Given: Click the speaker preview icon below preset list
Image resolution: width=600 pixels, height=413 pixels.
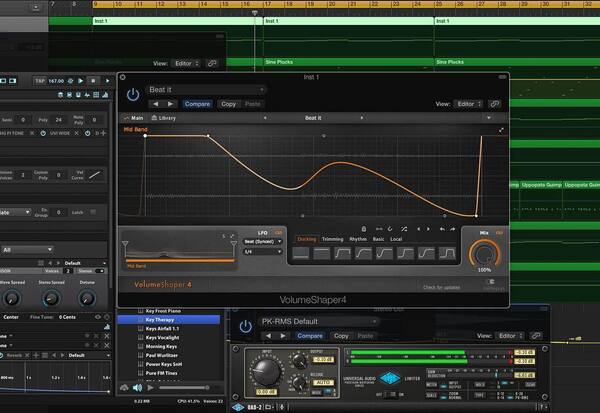Looking at the screenshot, I should coord(137,388).
